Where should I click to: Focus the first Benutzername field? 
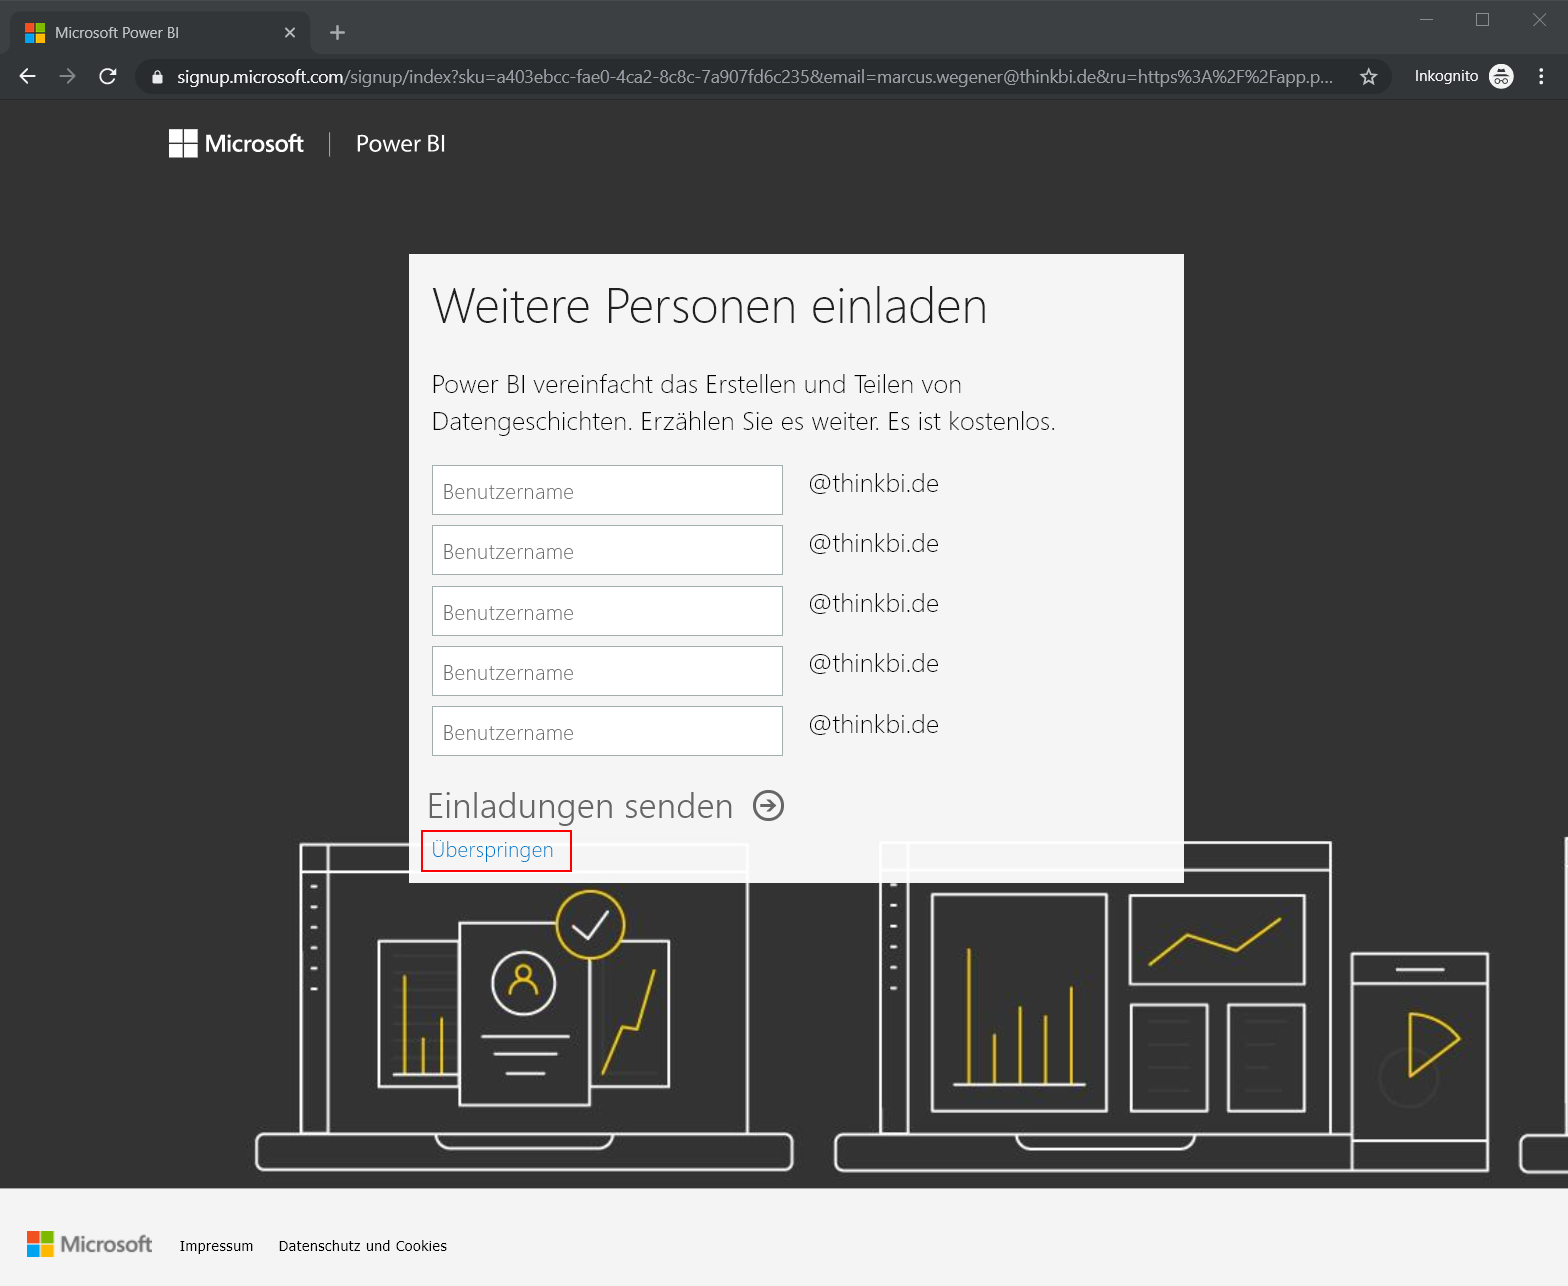coord(607,490)
